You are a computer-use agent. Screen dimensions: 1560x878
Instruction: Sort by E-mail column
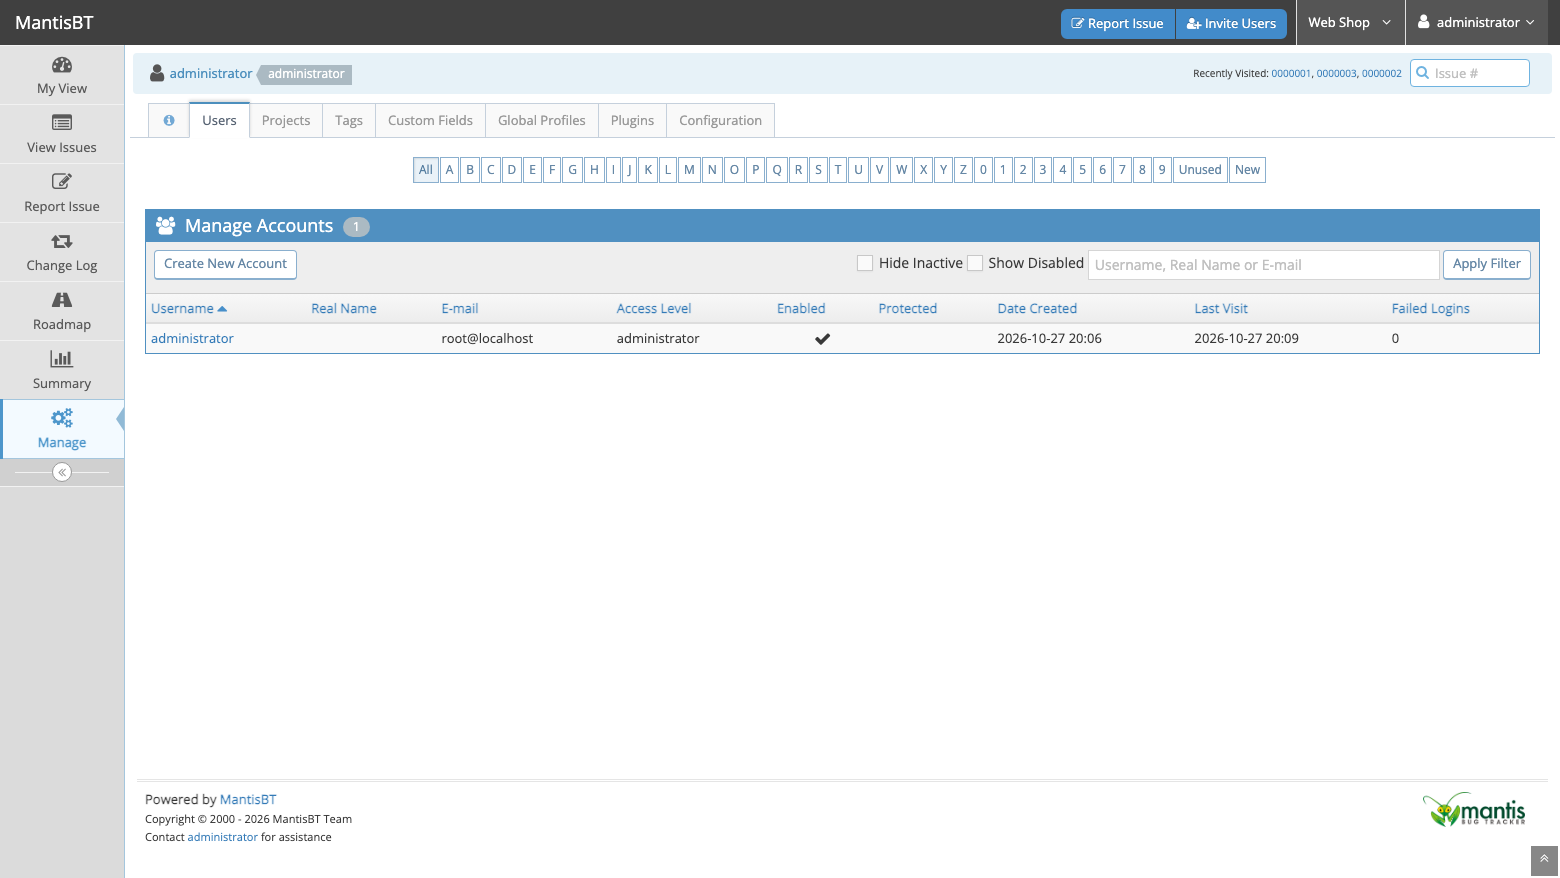point(460,308)
